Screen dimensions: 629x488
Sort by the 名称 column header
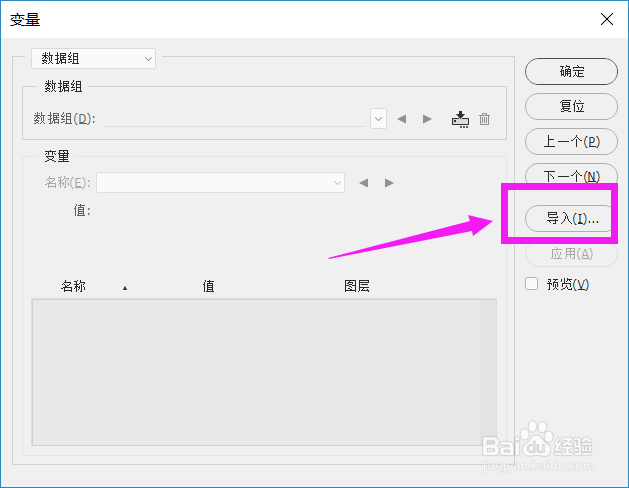73,286
